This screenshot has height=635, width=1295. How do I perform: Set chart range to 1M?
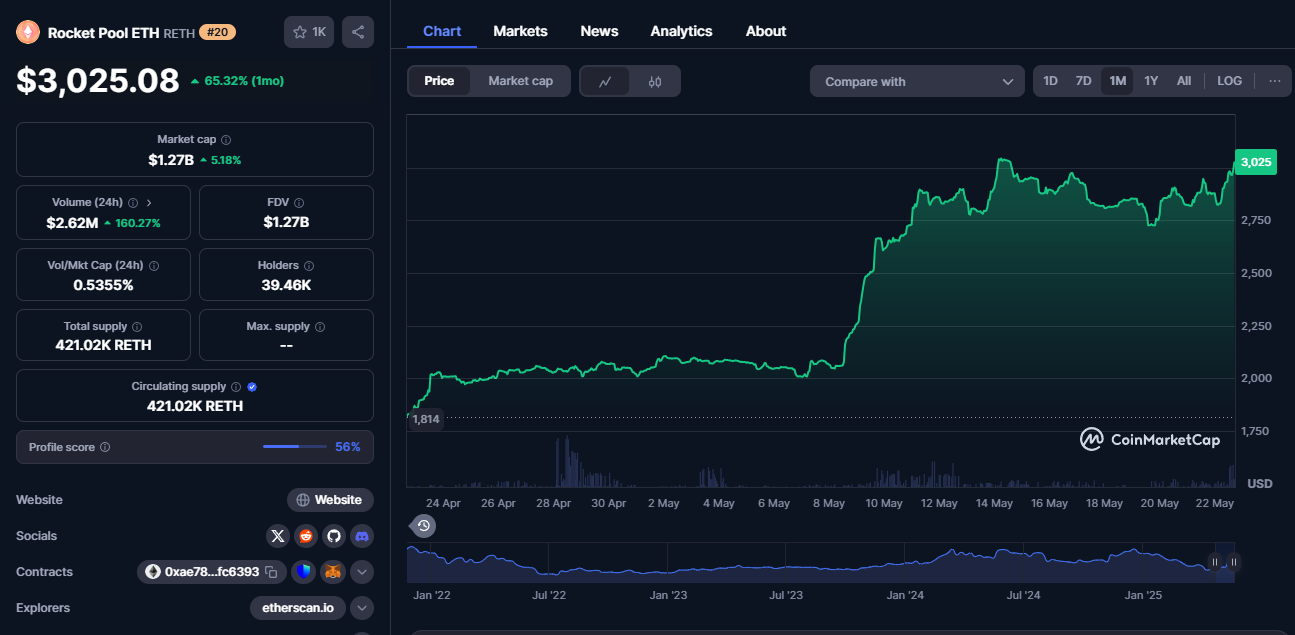tap(1117, 81)
